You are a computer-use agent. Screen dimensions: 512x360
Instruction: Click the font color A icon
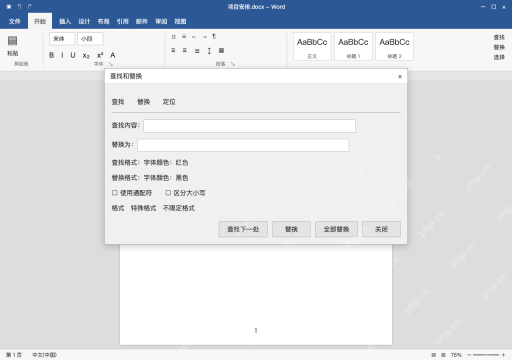coord(113,55)
